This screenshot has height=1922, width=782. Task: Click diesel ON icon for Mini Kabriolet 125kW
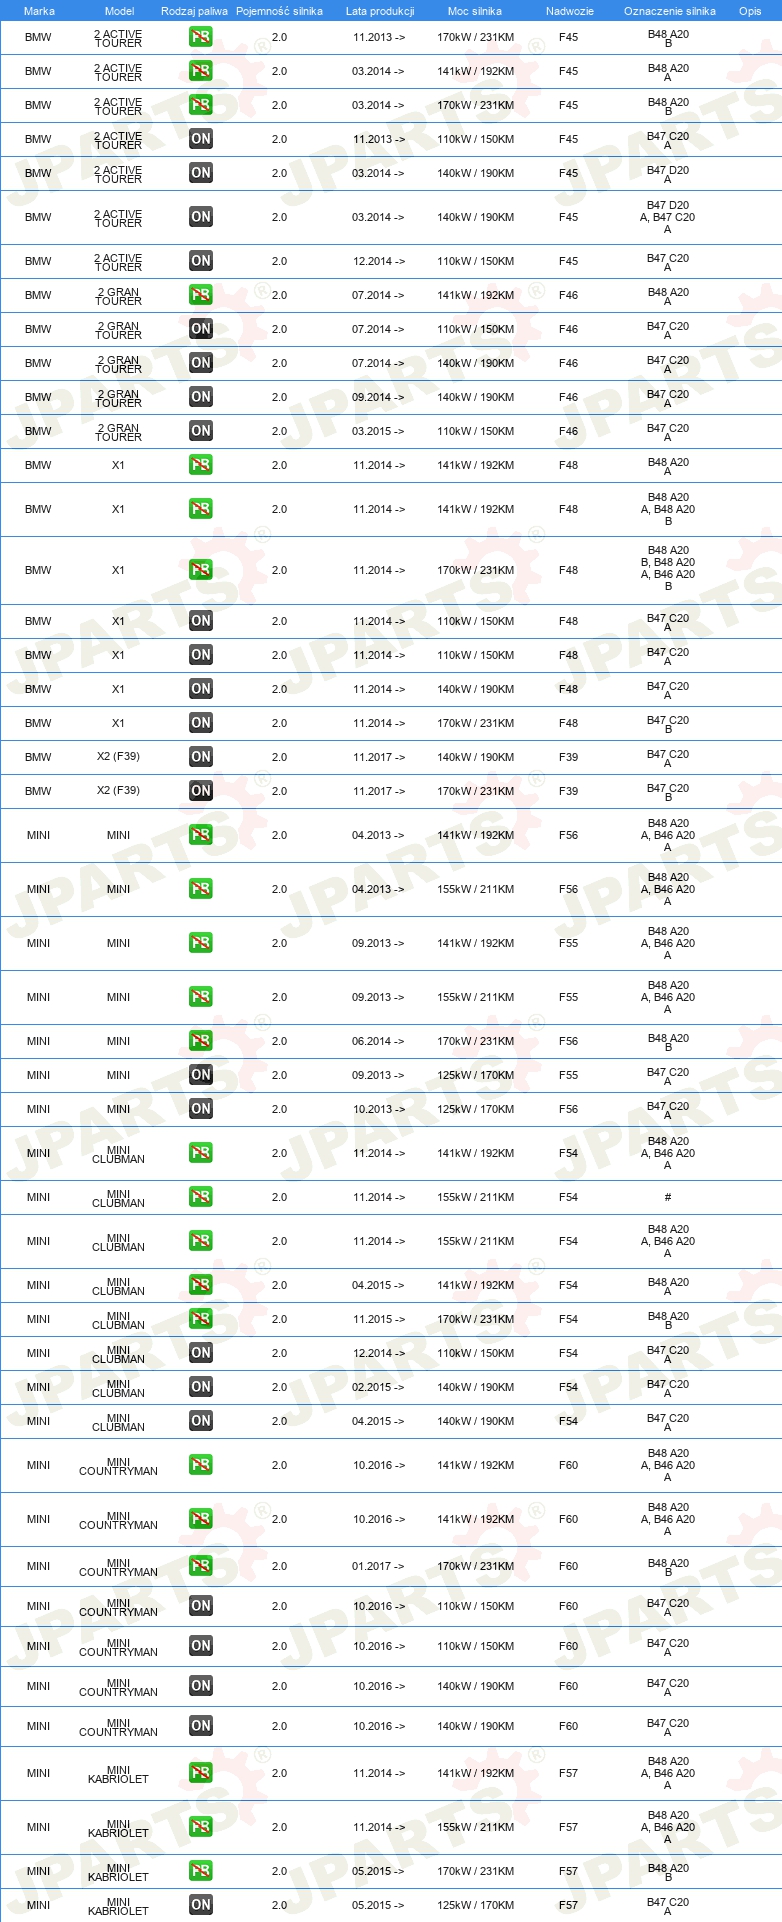tap(201, 1905)
